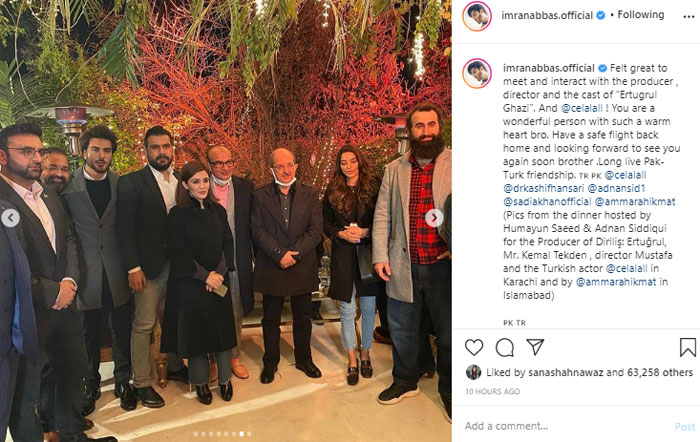Open the three-dot more options menu
Image resolution: width=700 pixels, height=442 pixels.
click(x=688, y=17)
